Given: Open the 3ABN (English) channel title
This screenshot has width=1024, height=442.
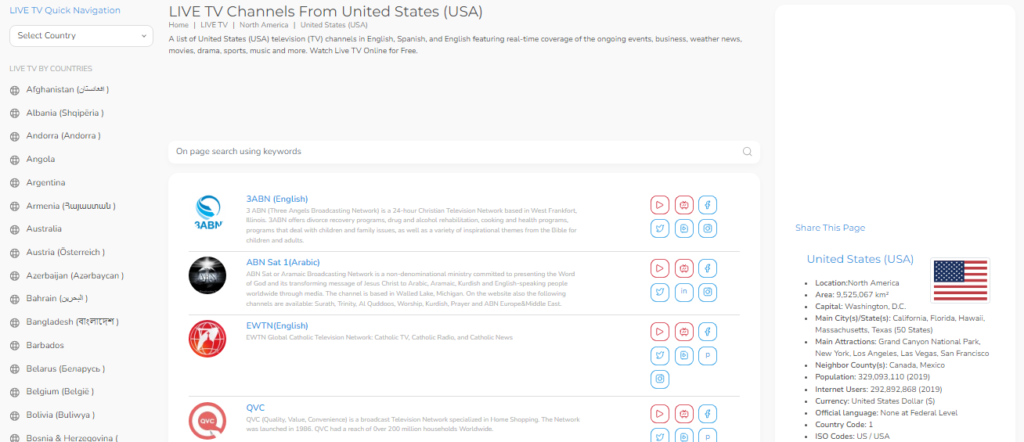Looking at the screenshot, I should [277, 198].
